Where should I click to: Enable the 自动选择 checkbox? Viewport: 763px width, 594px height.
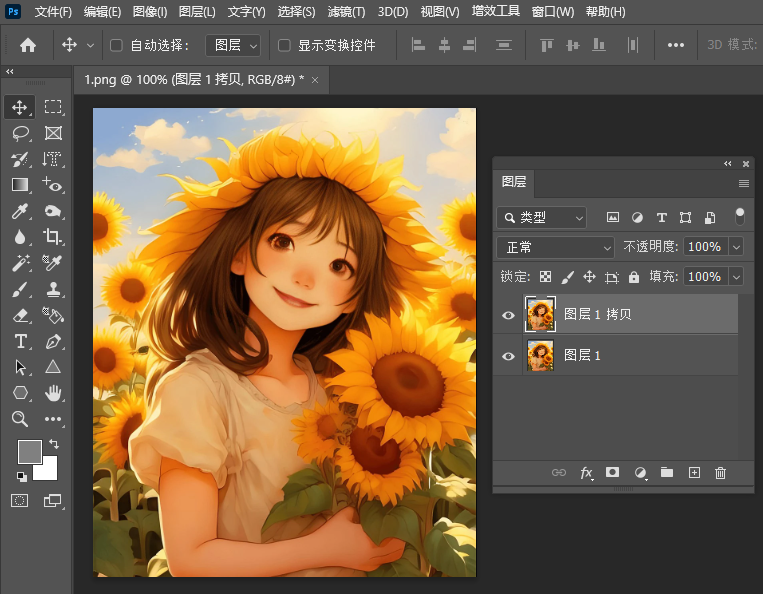pos(116,45)
